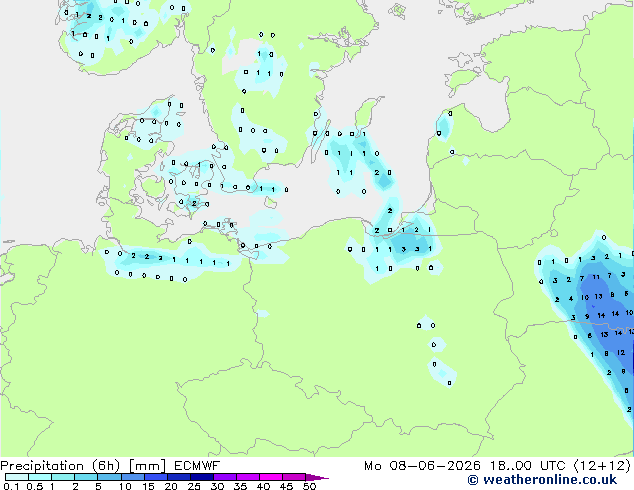Select the 35–40 mm violet legend swatch
The image size is (634, 490).
247,477
